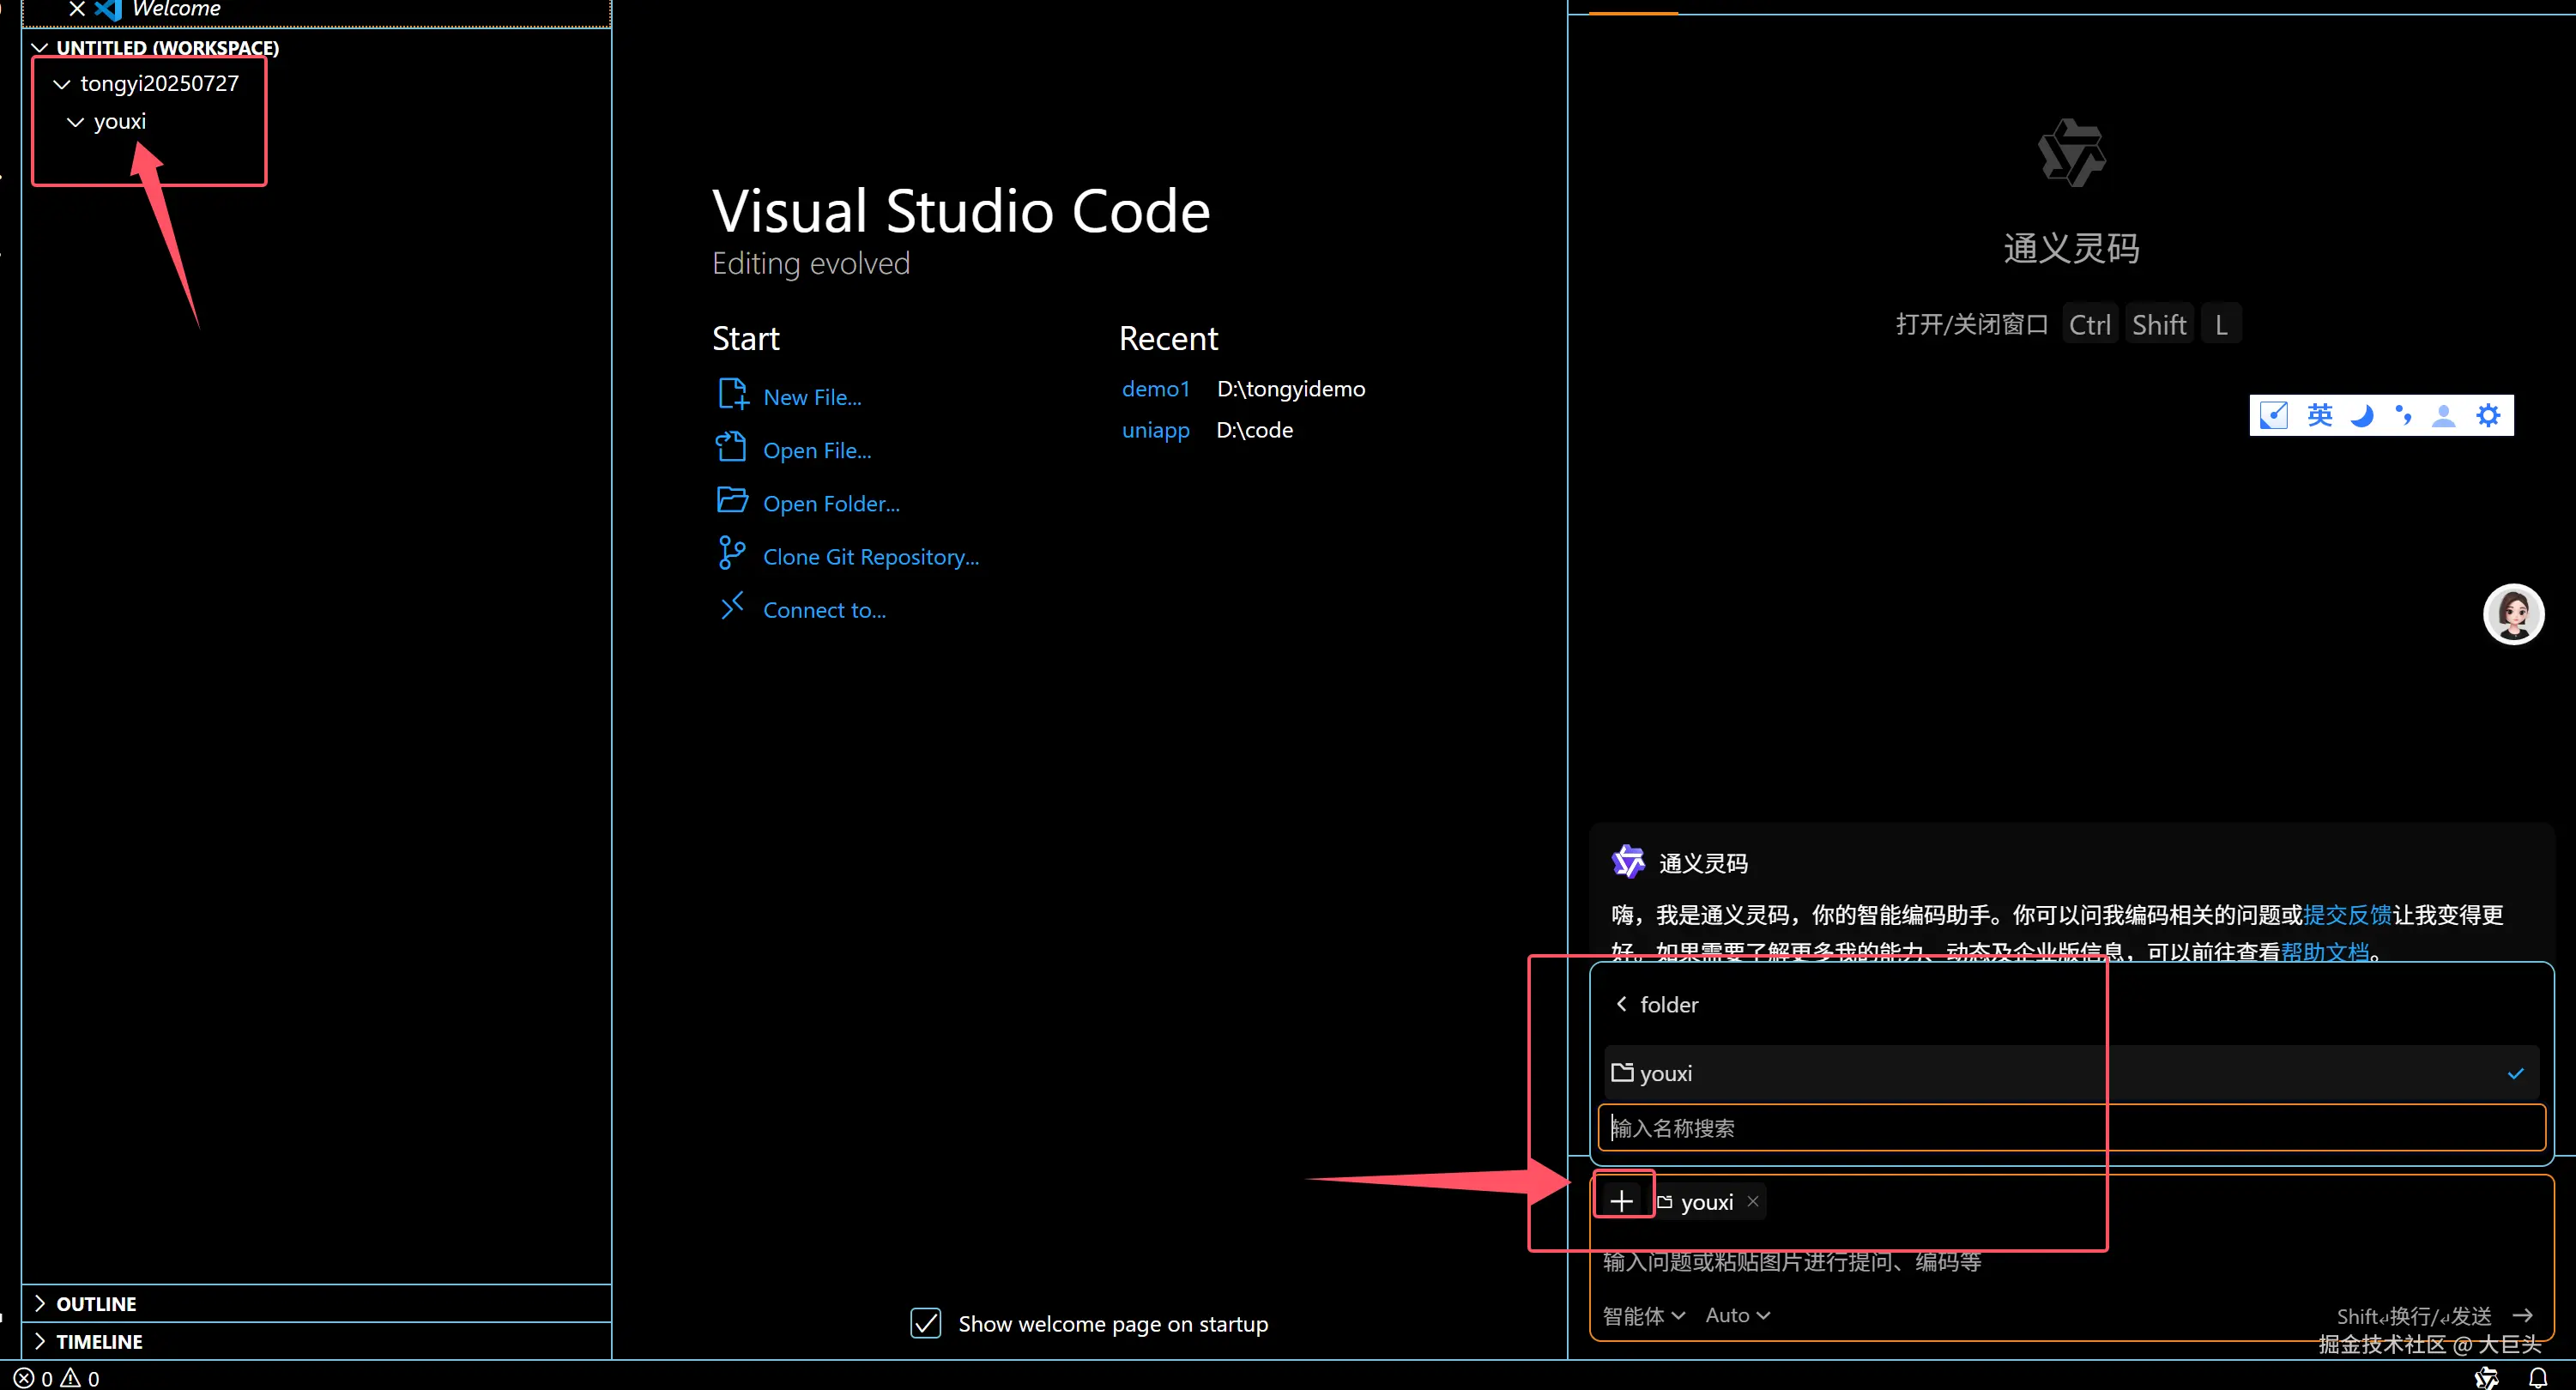
Task: Click the errors and warnings status indicator
Action: (x=57, y=1378)
